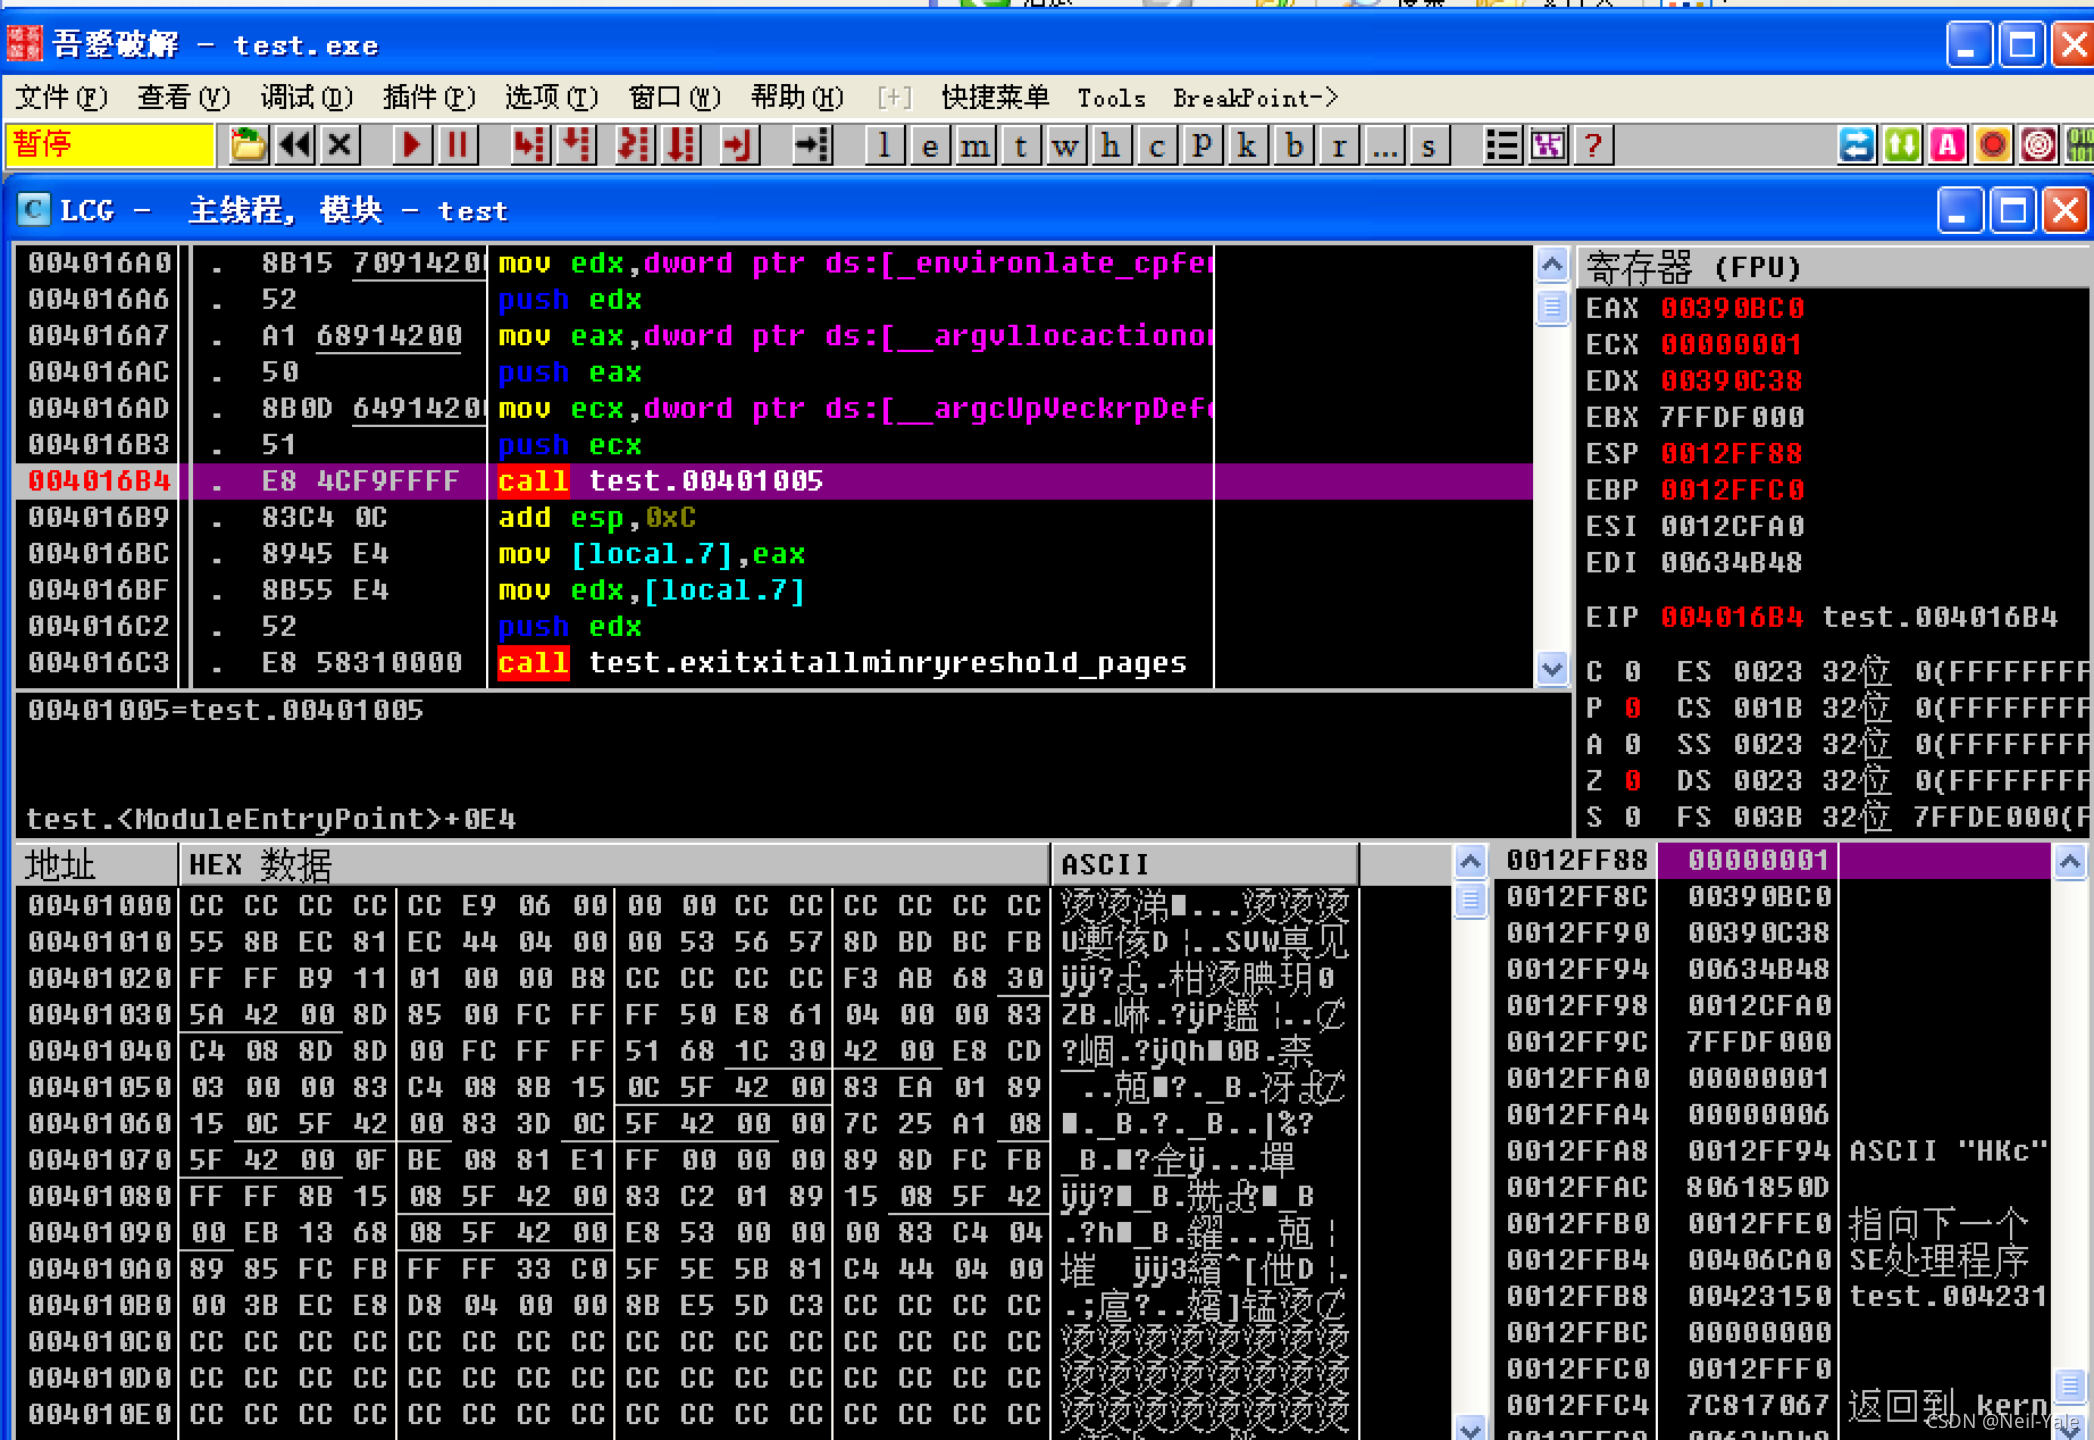
Task: Open Breakpoints window with 'b' button
Action: point(1293,146)
